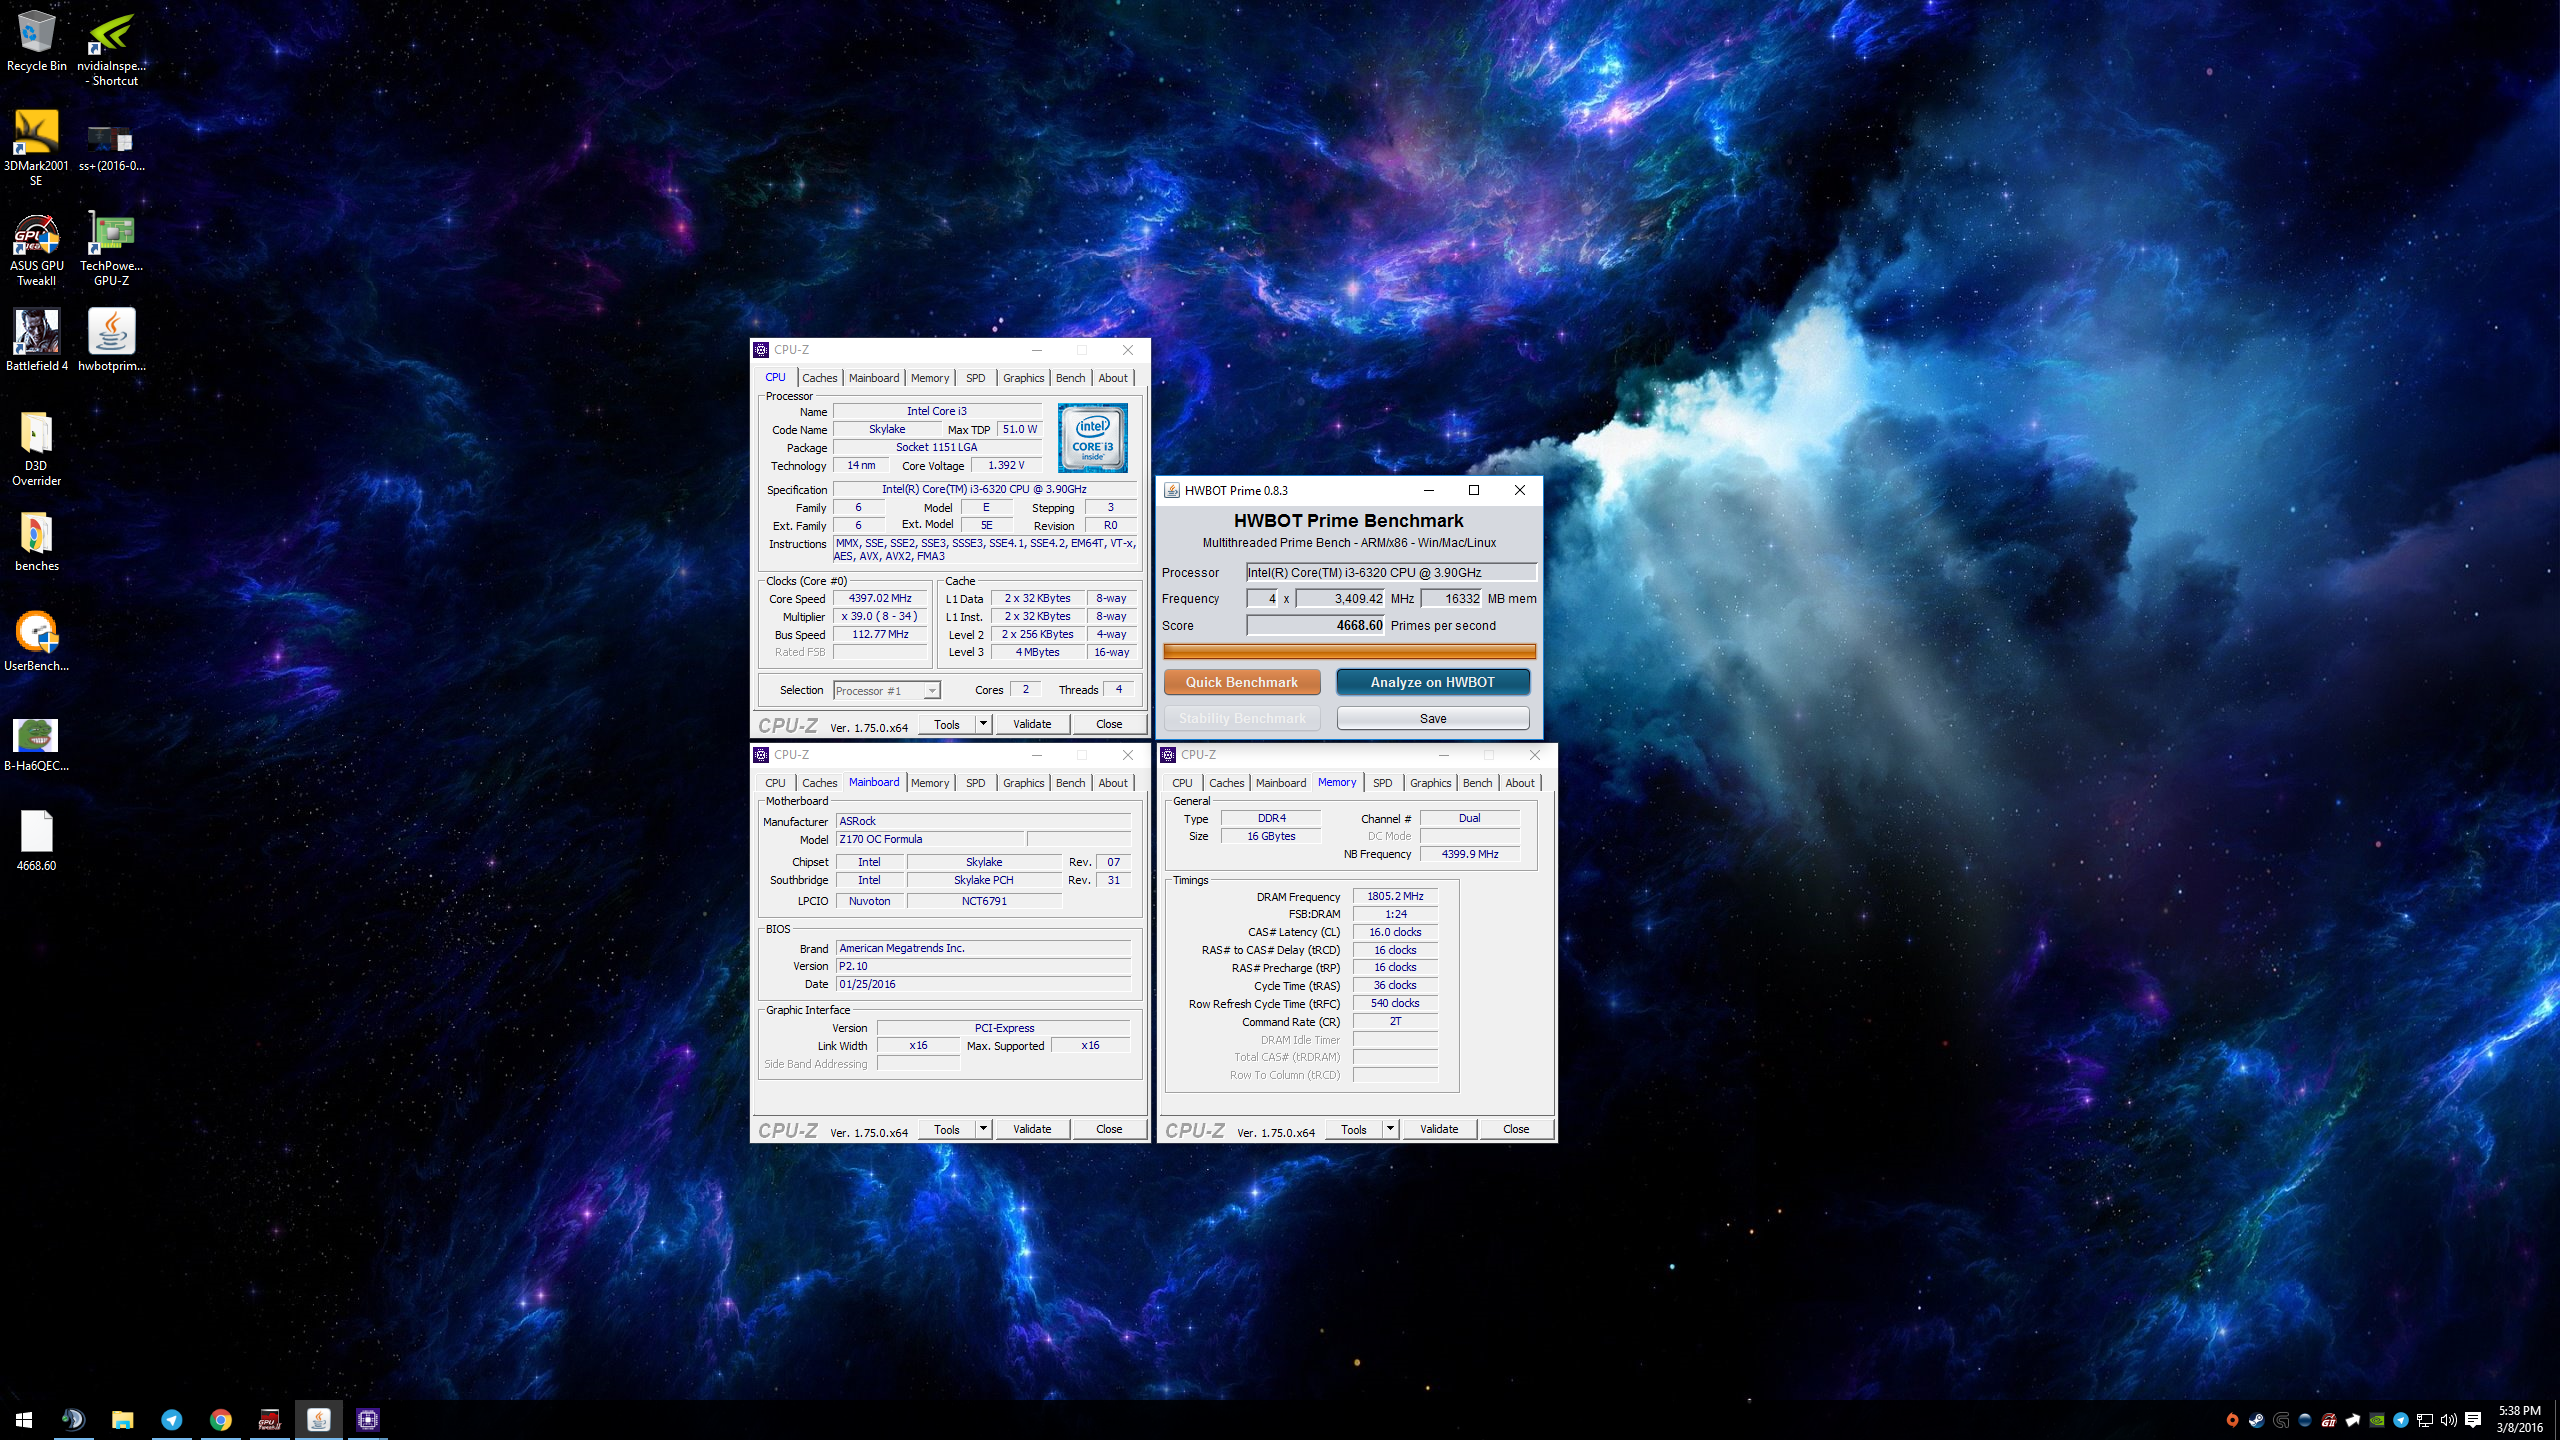Launch UserBenchmark from the desktop
Screen dimensions: 2560x1440
click(36, 641)
